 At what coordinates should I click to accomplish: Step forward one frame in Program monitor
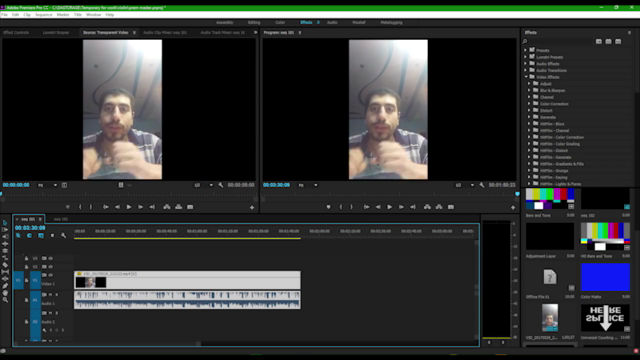[x=401, y=207]
